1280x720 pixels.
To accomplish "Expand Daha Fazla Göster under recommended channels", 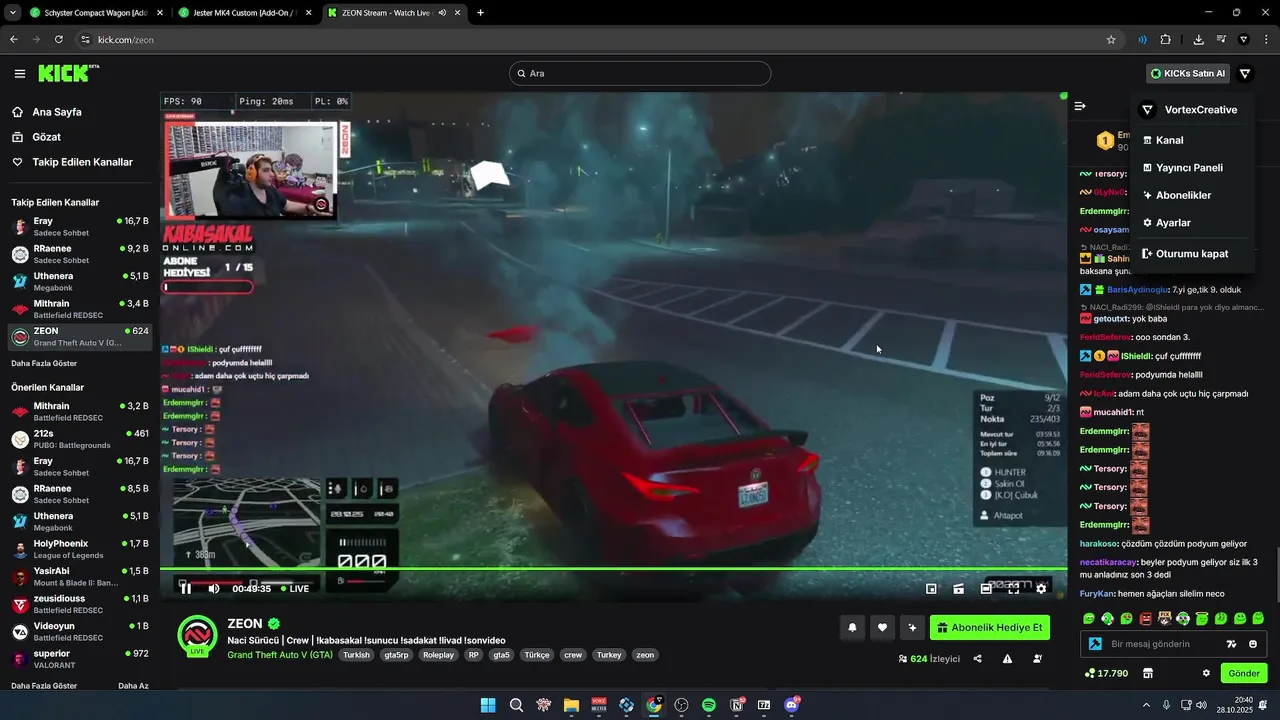I will [x=44, y=686].
